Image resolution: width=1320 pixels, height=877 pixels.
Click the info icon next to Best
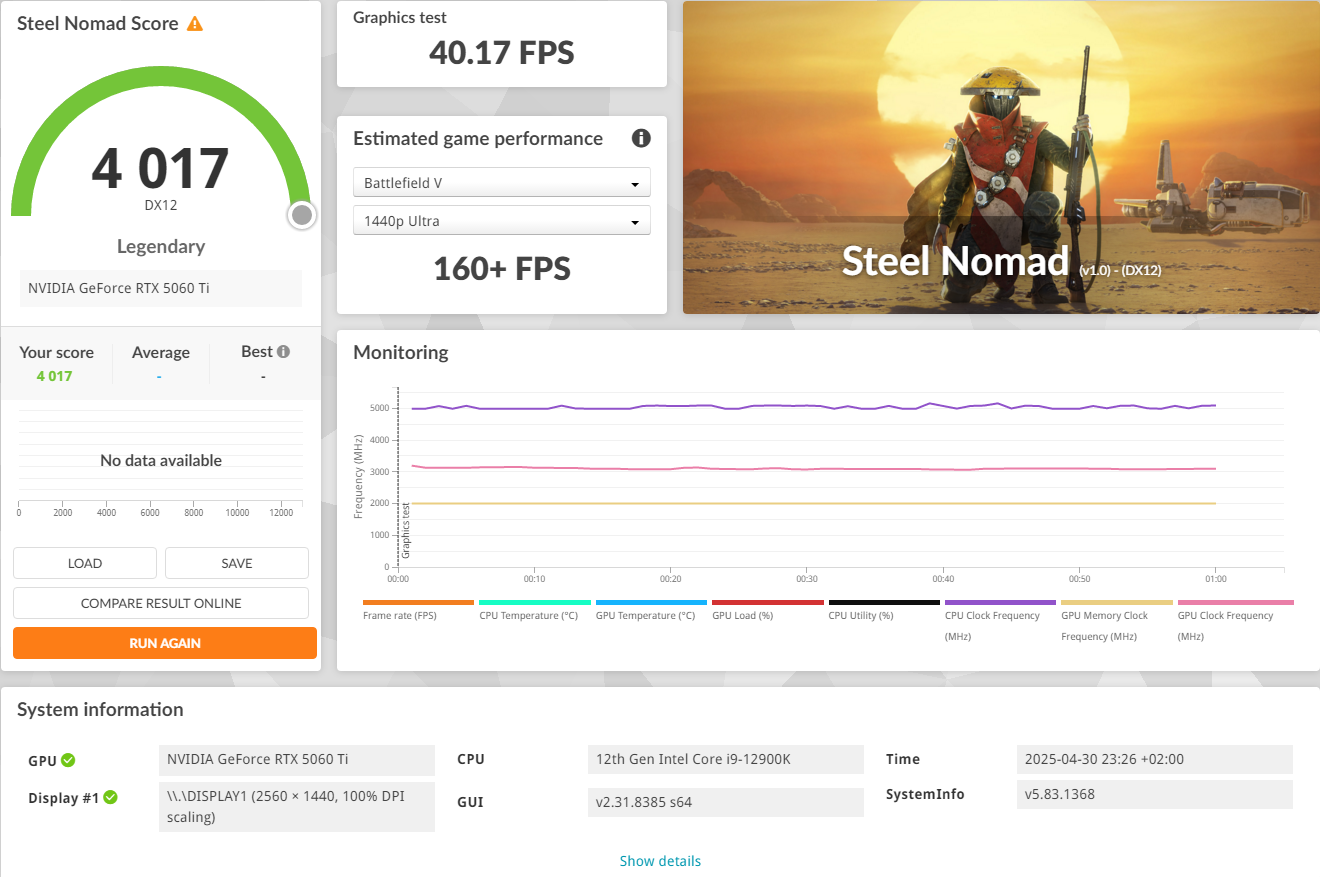(284, 351)
